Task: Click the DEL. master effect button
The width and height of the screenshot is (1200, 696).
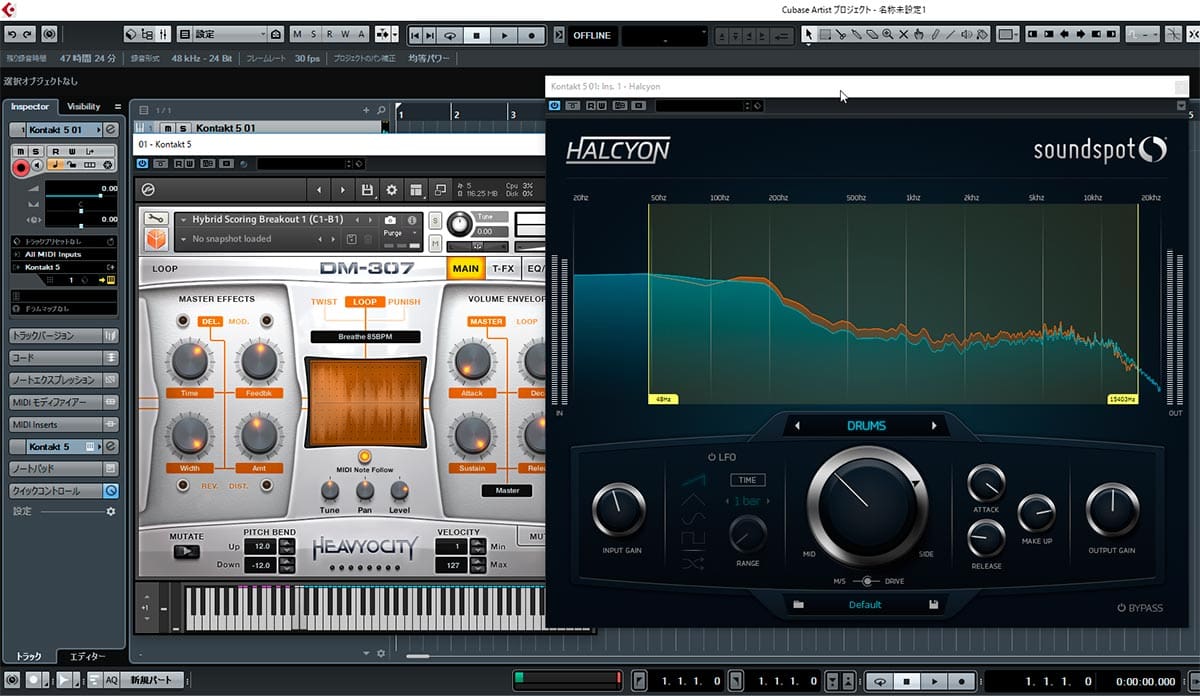Action: [x=210, y=321]
